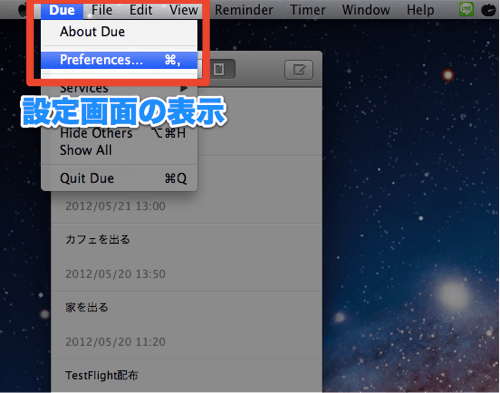Viewport: 500px width, 393px height.
Task: Open the Apple menu
Action: pos(23,10)
